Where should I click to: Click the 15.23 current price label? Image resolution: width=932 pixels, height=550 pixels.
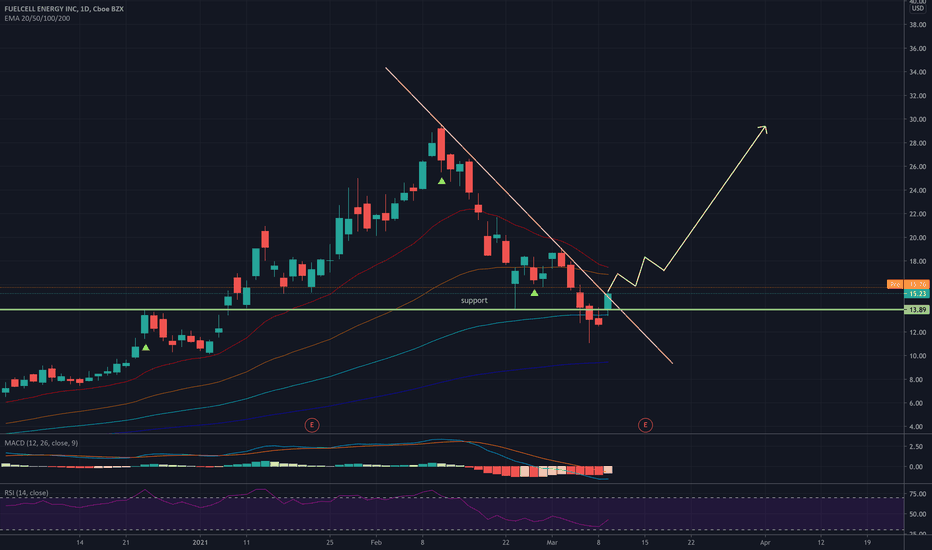(x=917, y=294)
